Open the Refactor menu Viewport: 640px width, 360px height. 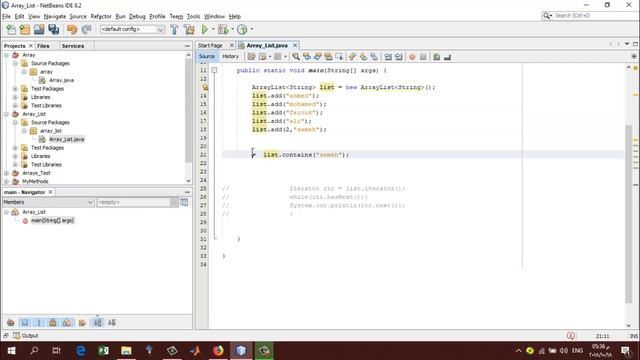[x=101, y=16]
